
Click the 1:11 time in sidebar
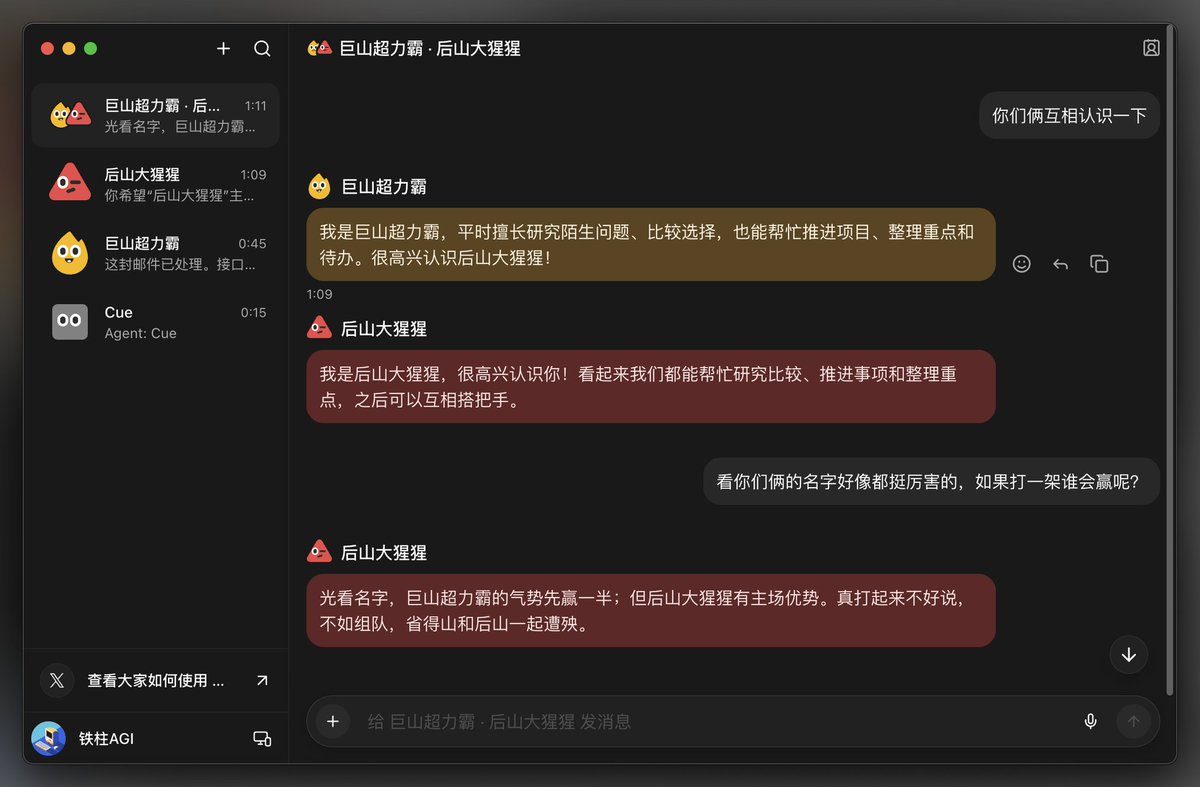coord(255,105)
